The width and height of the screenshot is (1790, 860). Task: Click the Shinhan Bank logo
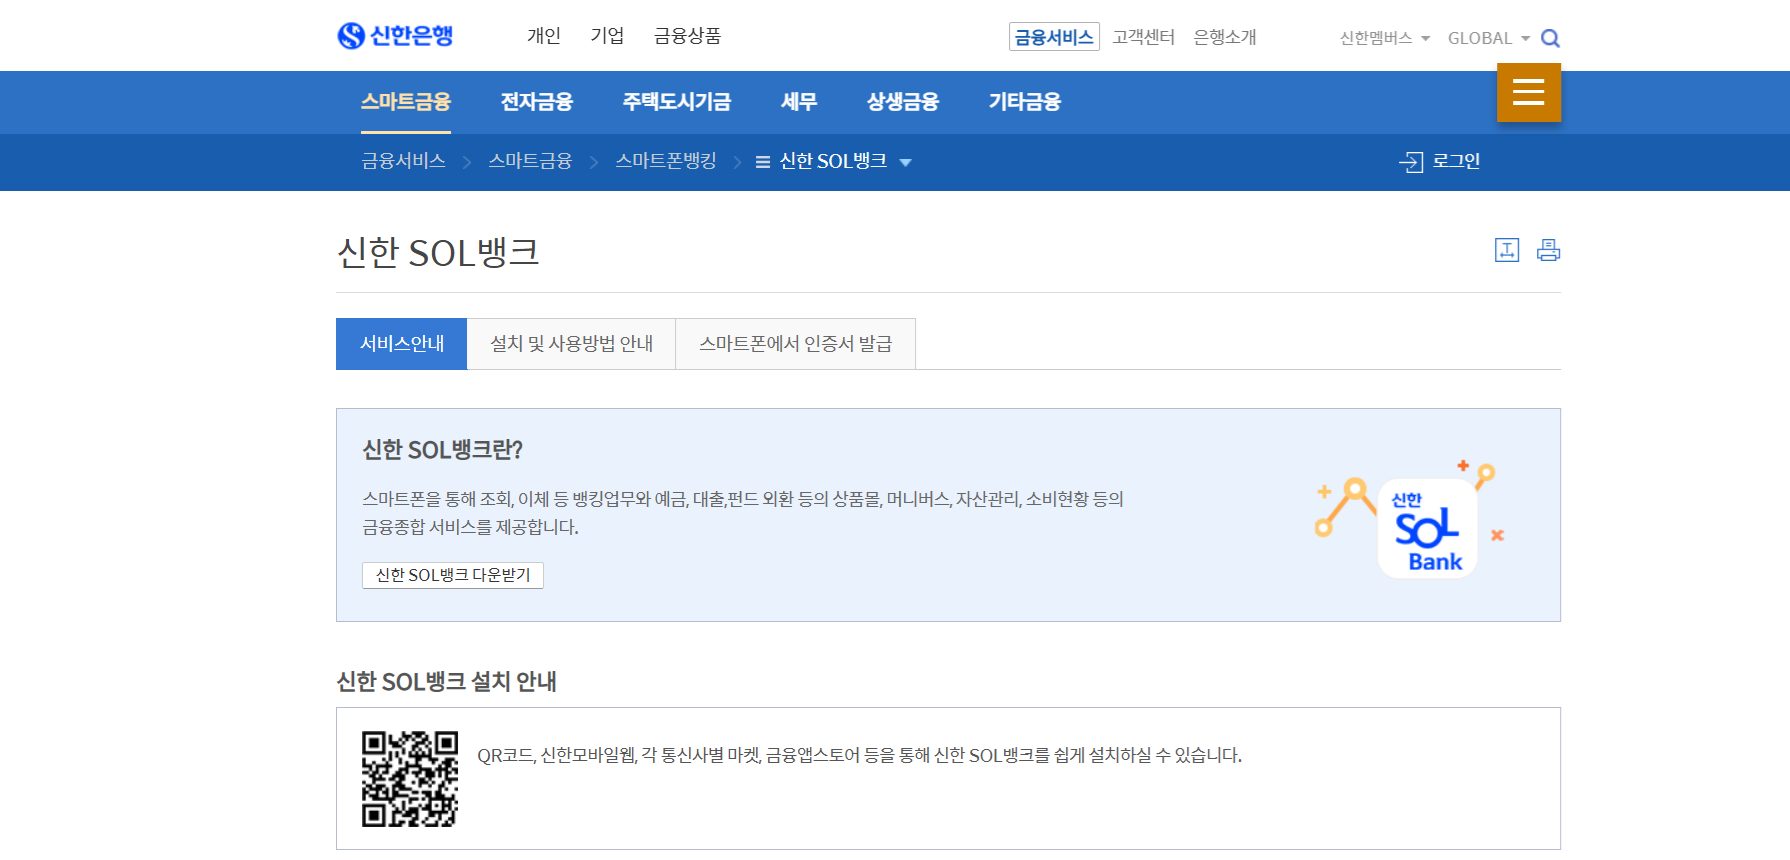[x=396, y=36]
